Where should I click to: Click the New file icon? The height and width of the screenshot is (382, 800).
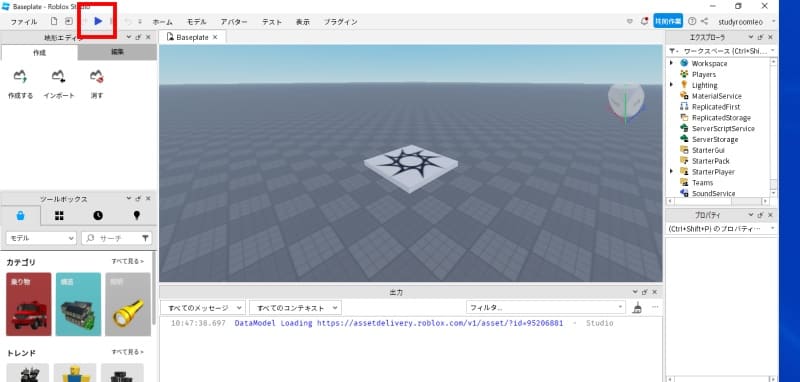click(x=54, y=21)
